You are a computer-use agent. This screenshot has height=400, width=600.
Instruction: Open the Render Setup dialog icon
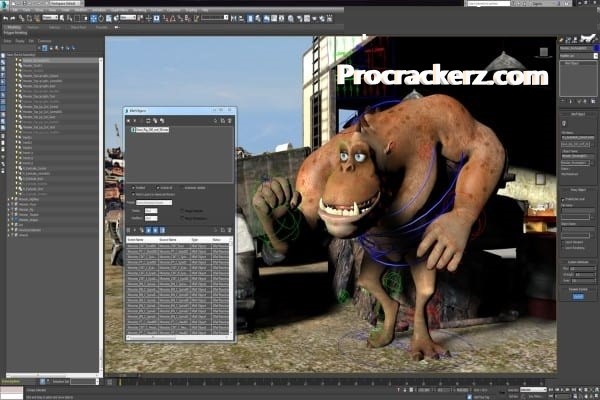(x=299, y=18)
